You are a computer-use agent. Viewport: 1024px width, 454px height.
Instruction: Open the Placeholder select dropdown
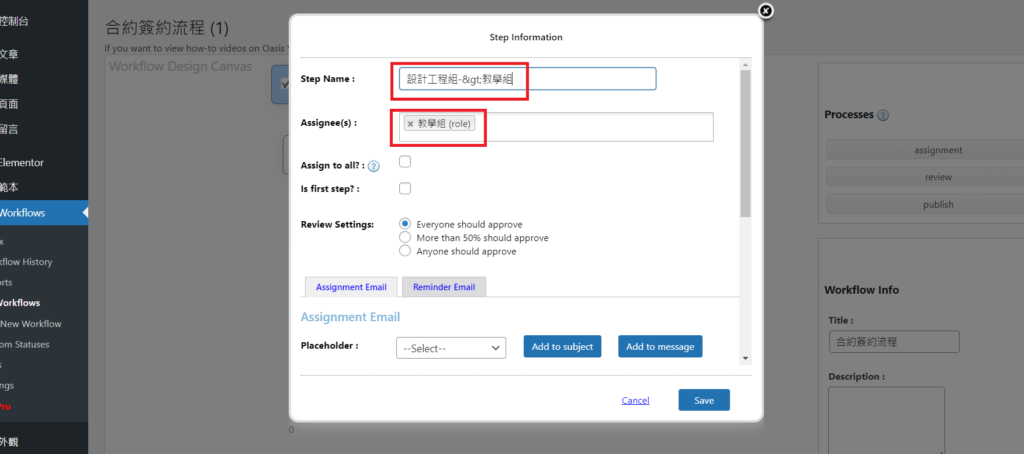[x=451, y=348]
